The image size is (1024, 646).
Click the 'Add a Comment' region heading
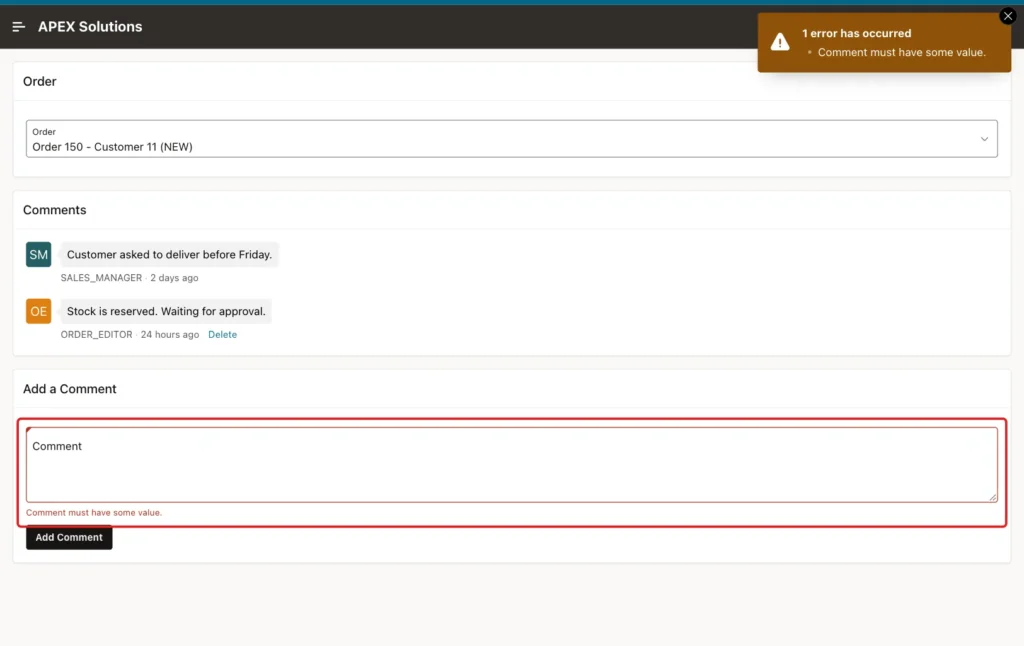pyautogui.click(x=70, y=389)
